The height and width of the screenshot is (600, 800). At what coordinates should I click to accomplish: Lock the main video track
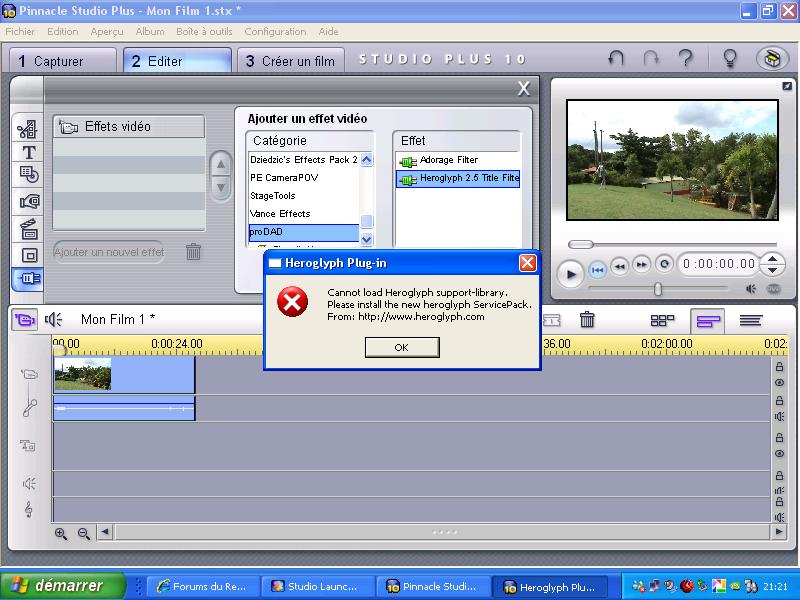pos(779,366)
